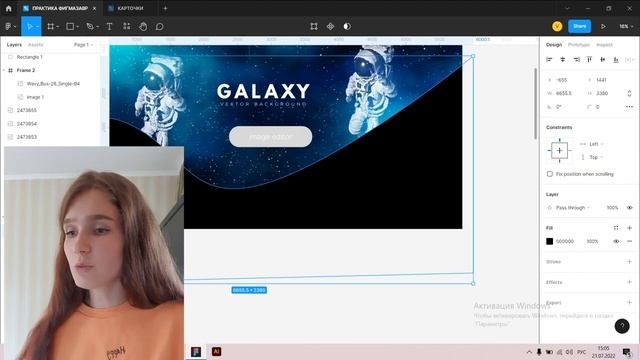Open the Pass through blend mode dropdown

pyautogui.click(x=573, y=208)
